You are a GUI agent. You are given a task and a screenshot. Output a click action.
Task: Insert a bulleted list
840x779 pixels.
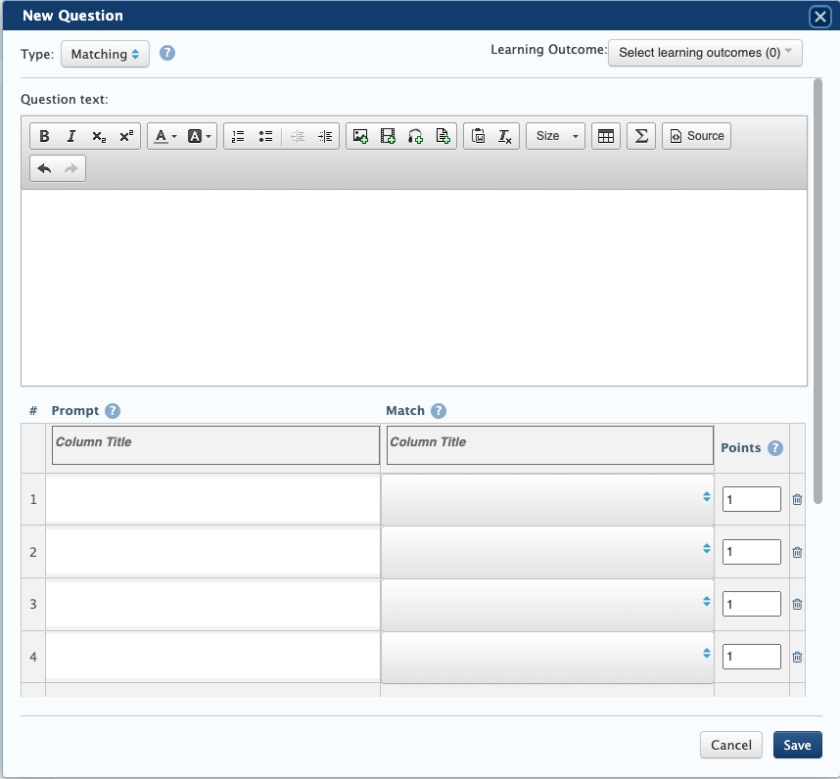coord(265,137)
